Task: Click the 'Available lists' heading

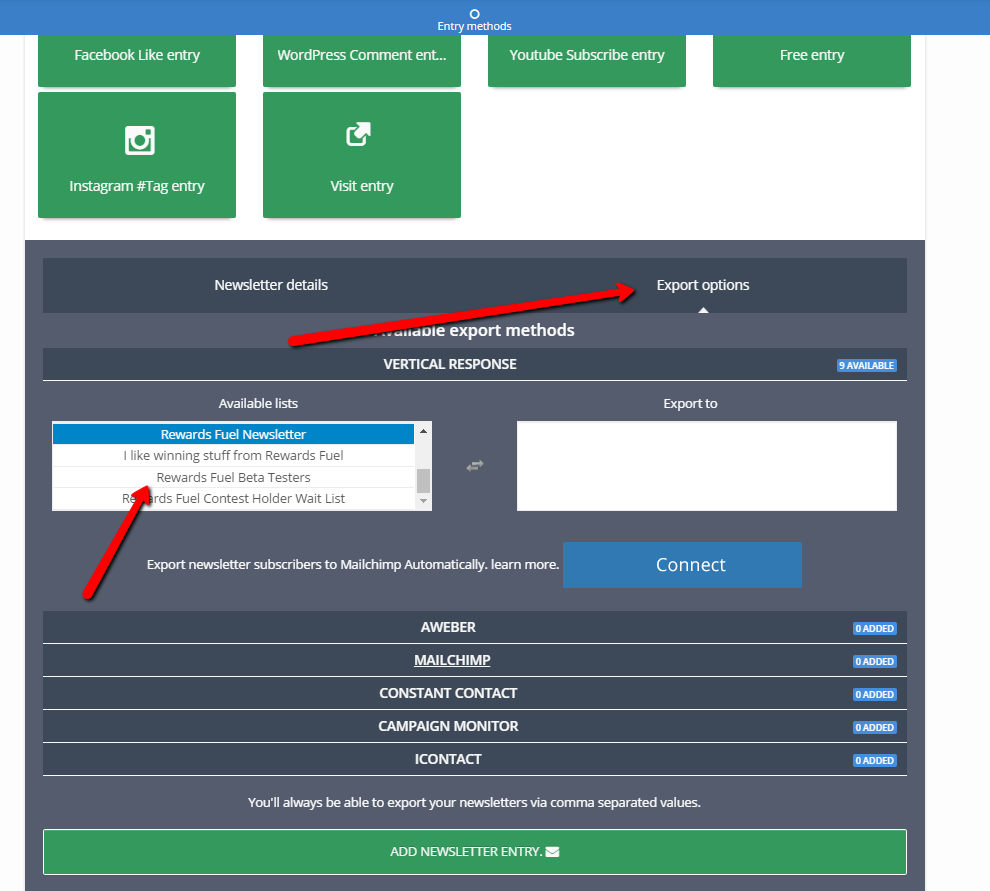Action: coord(258,404)
